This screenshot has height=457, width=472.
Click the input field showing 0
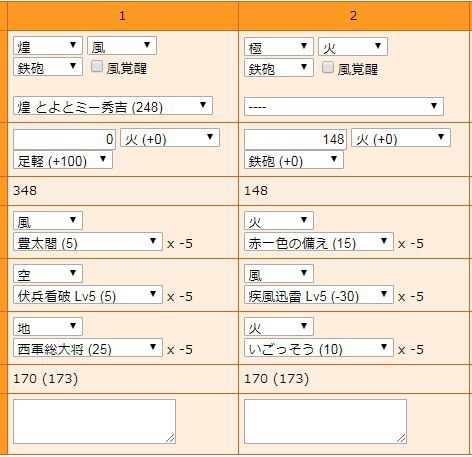64,139
